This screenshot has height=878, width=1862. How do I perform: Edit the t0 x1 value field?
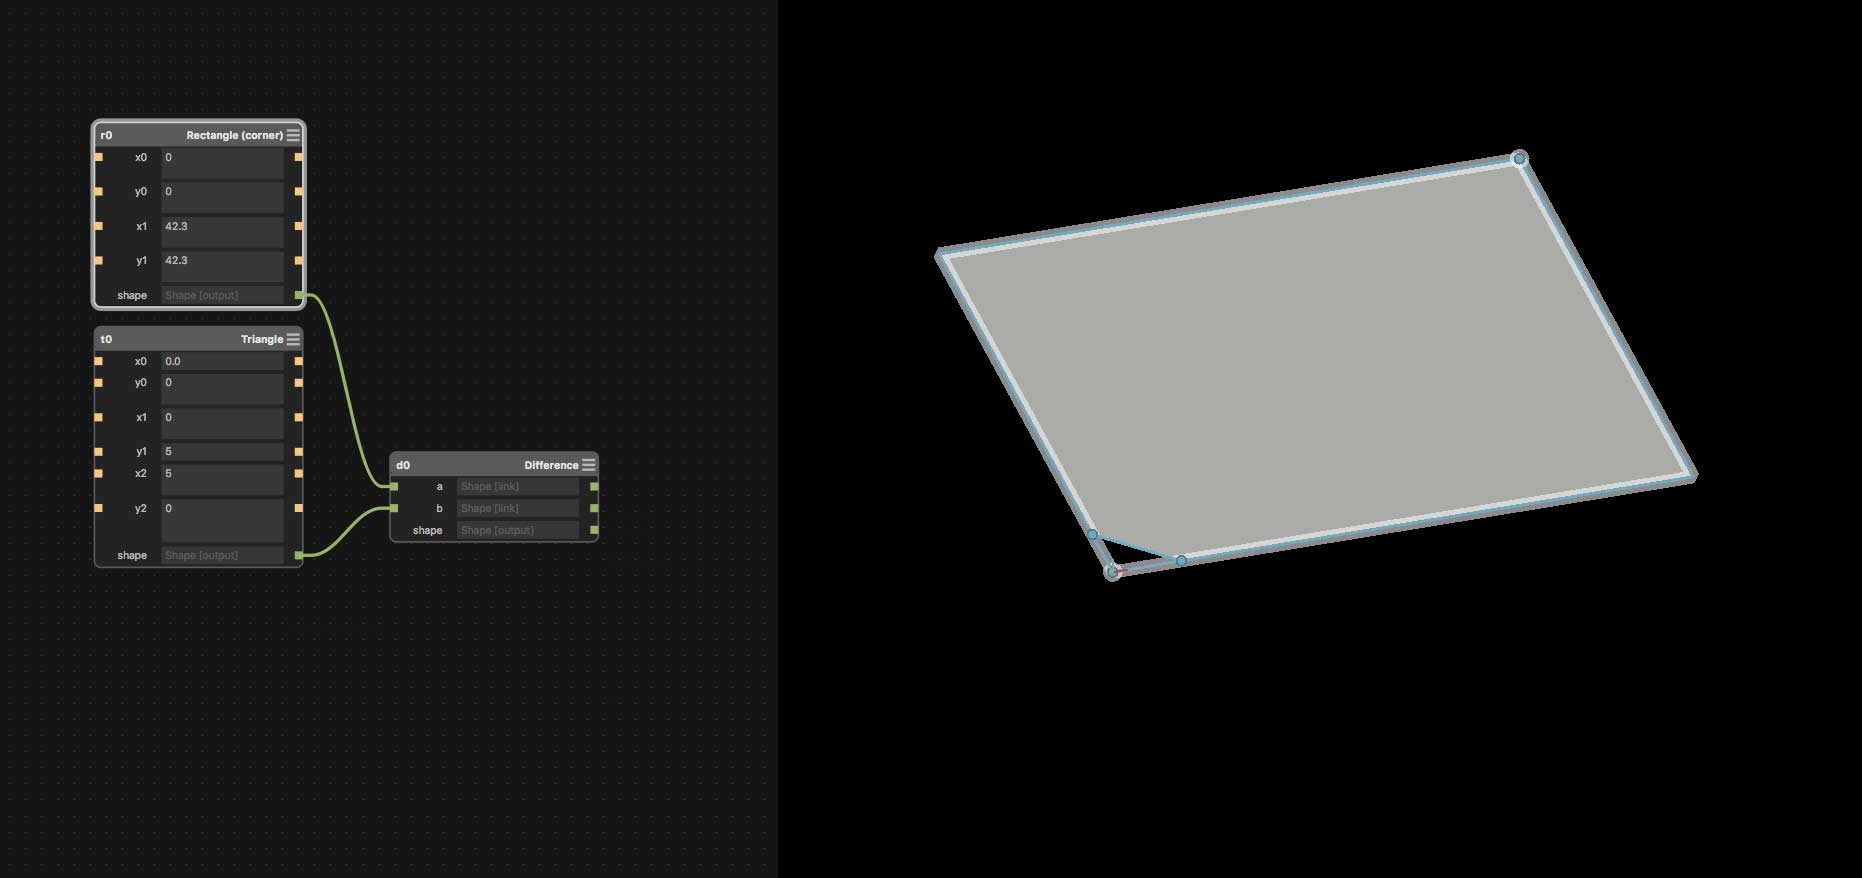[223, 423]
